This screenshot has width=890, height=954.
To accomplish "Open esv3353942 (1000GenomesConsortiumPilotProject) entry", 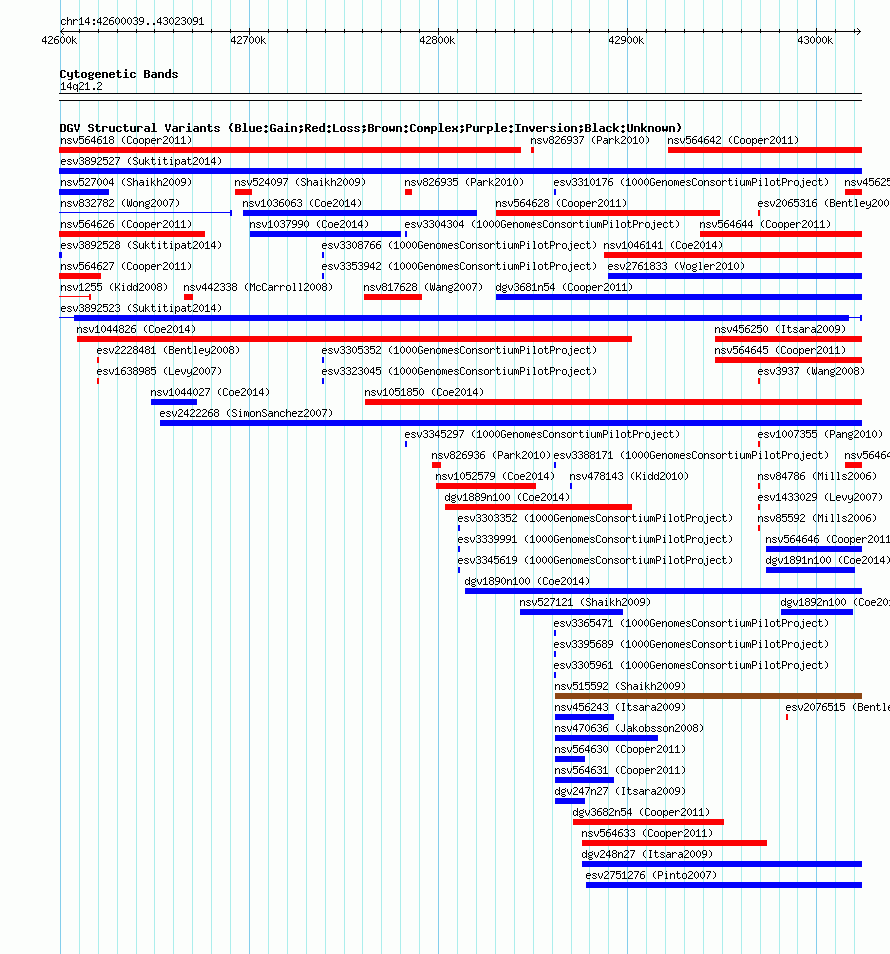I will (459, 266).
